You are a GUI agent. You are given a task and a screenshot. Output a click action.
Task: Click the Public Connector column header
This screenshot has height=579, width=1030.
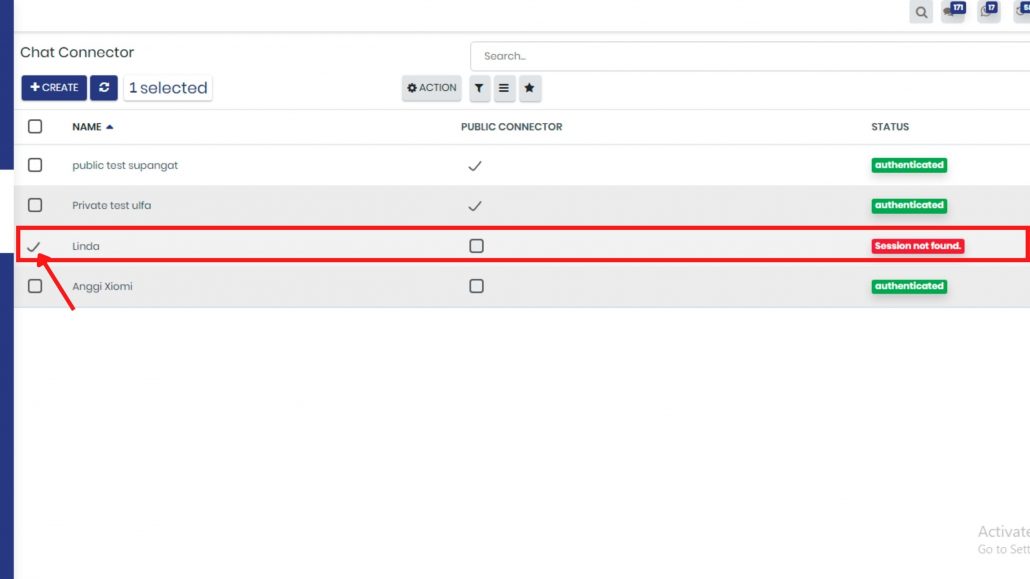click(x=512, y=127)
